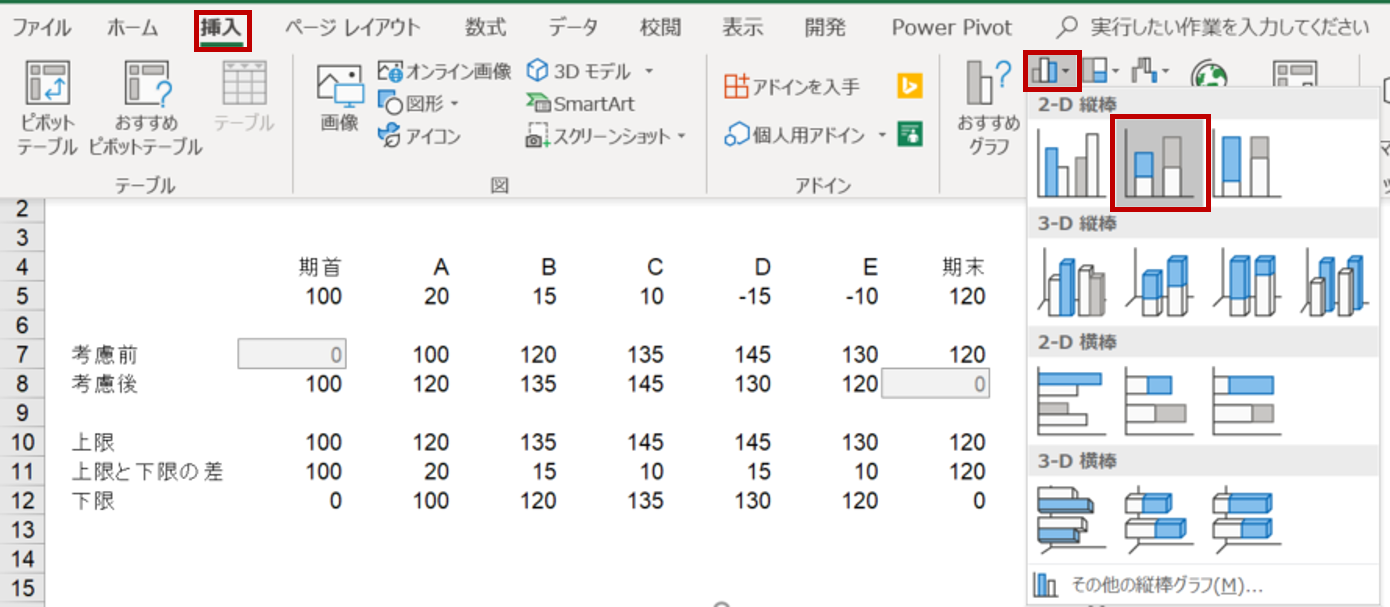The image size is (1390, 607).
Task: Pick the 100% stacked 2-D column chart
Action: pos(1246,164)
